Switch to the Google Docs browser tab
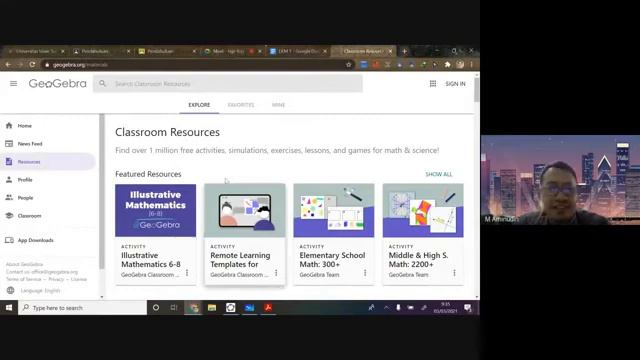Image resolution: width=640 pixels, height=360 pixels. (298, 51)
